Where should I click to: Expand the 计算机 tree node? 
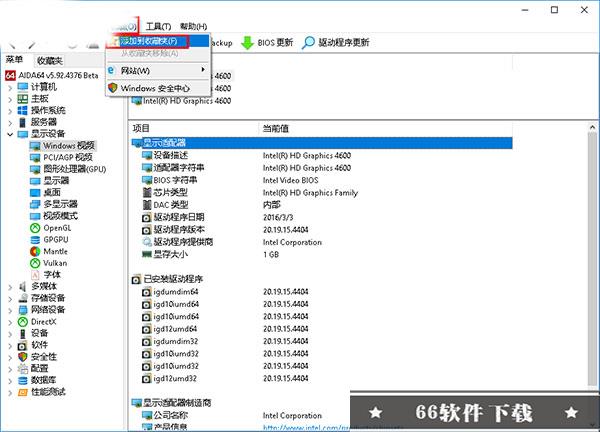coord(10,88)
